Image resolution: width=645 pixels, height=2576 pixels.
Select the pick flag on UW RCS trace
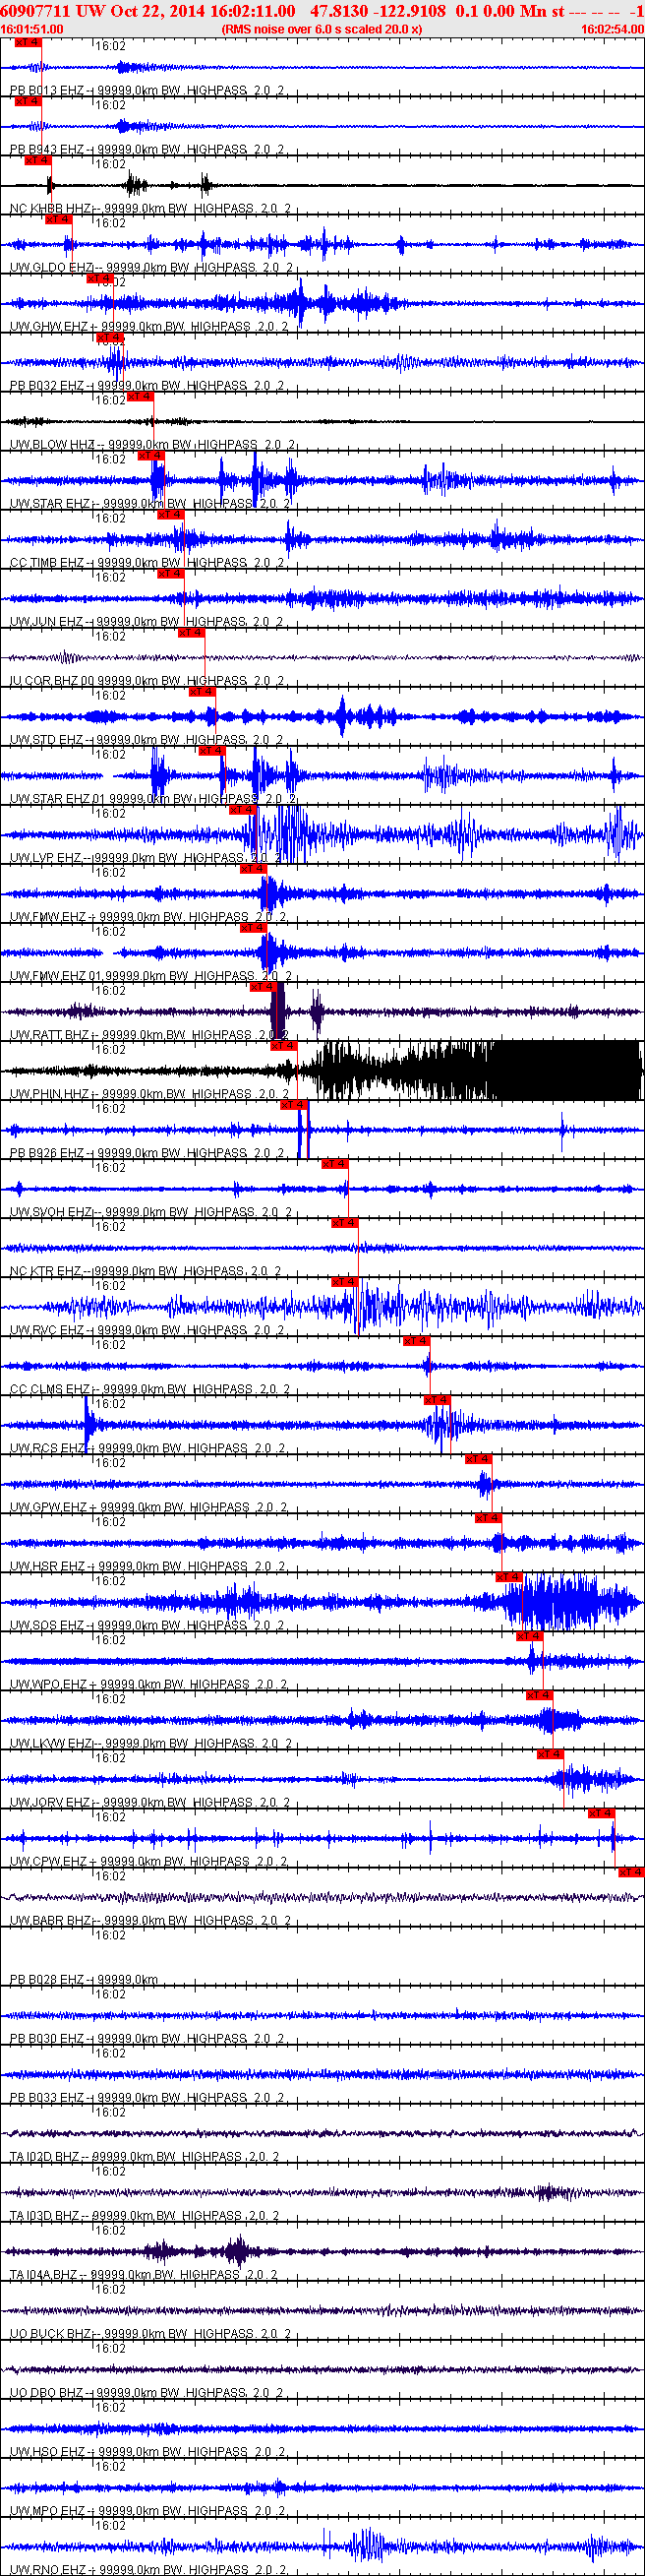437,1399
